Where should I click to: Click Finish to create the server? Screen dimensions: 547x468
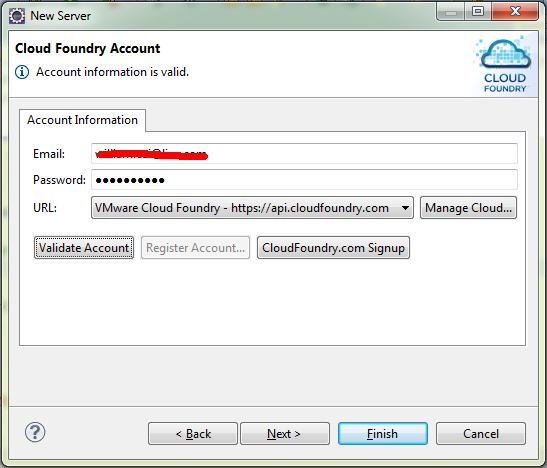pyautogui.click(x=383, y=434)
